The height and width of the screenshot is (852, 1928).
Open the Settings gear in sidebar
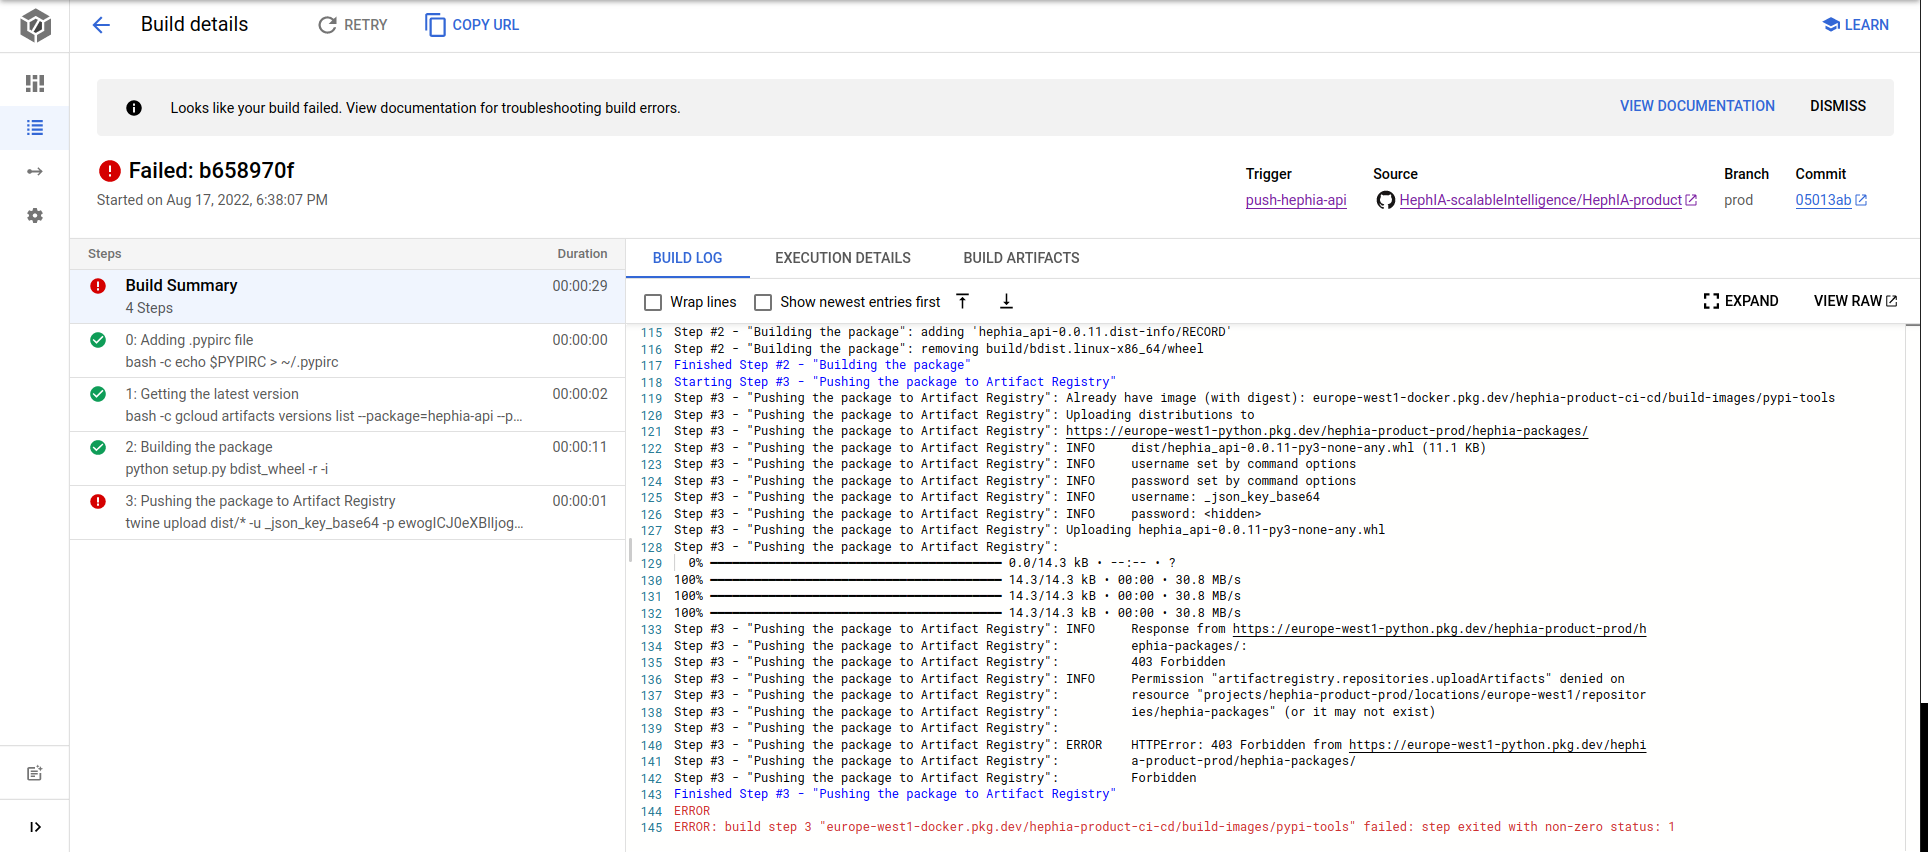(x=35, y=216)
